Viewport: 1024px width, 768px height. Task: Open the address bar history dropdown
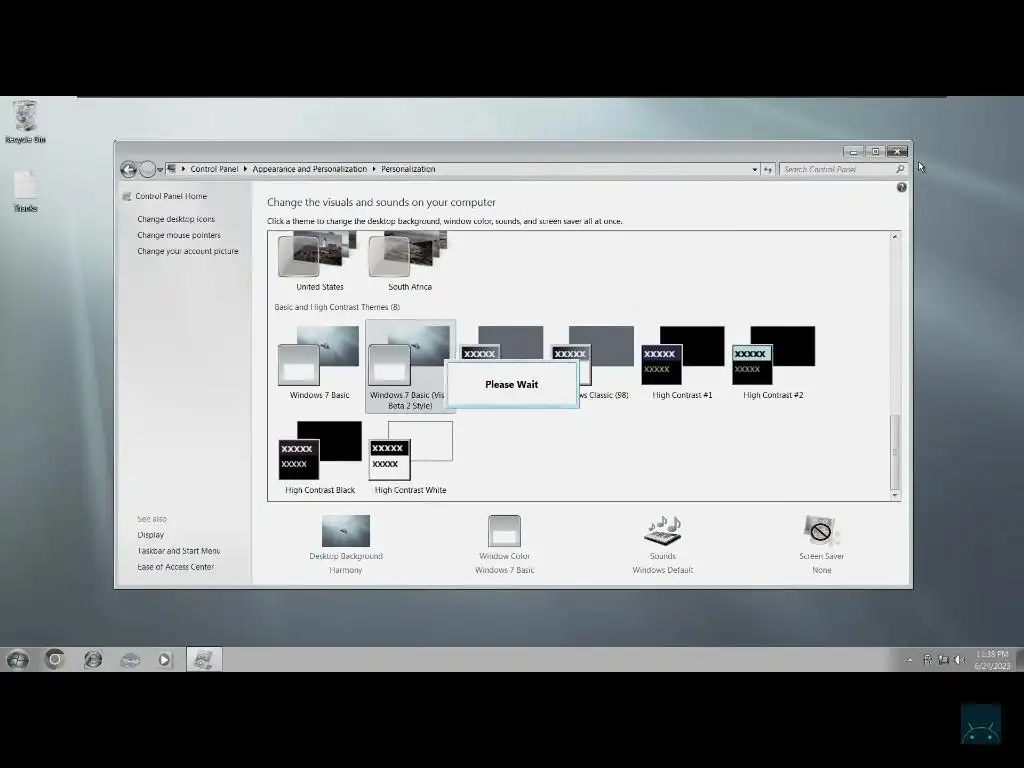(x=755, y=170)
